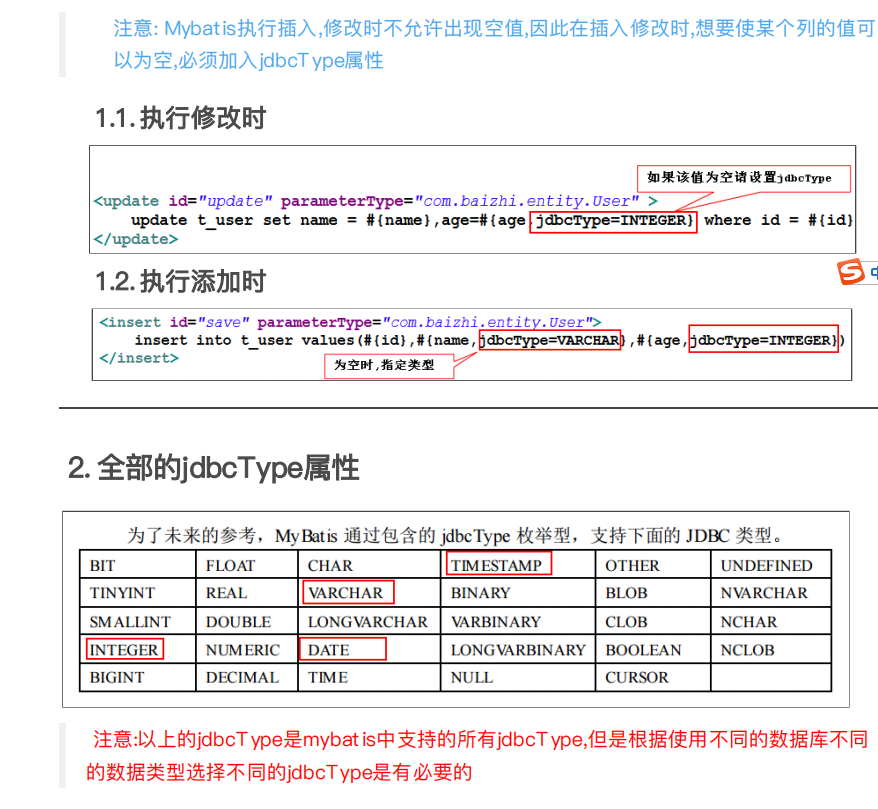Viewport: 878px width, 809px height.
Task: Click the BOOLEAN table cell
Action: (x=653, y=649)
